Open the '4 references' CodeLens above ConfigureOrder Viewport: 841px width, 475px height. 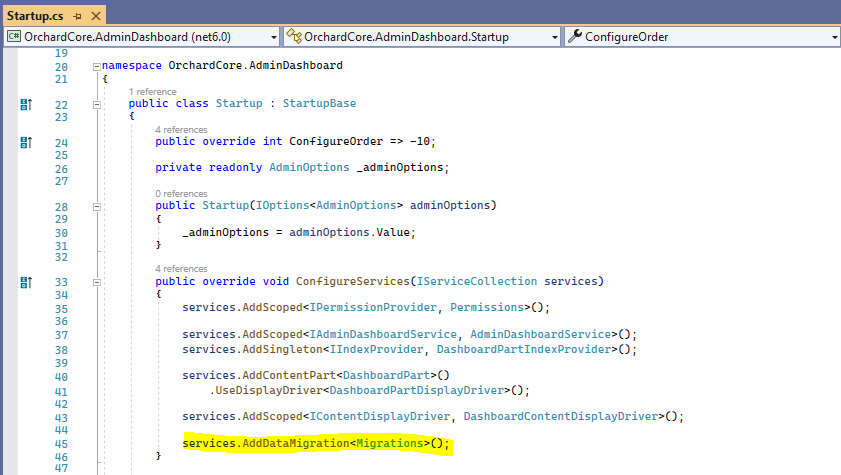click(x=181, y=130)
